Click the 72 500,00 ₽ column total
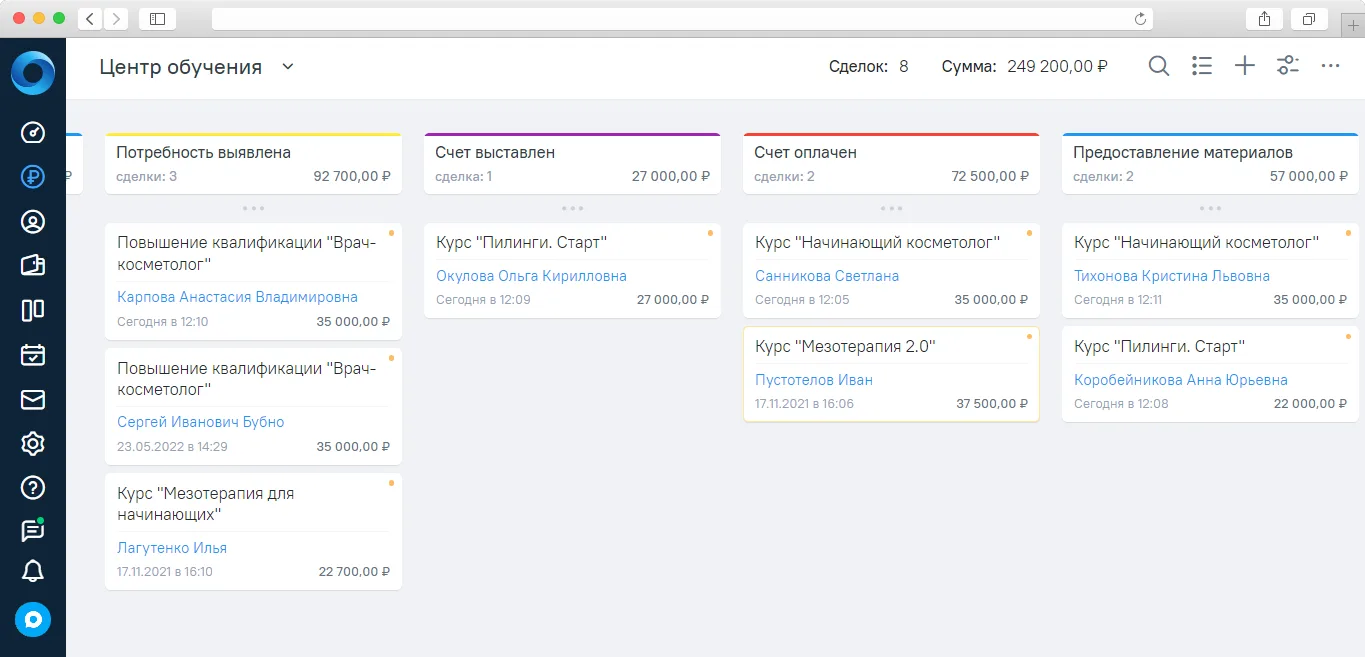Viewport: 1365px width, 657px height. click(990, 176)
